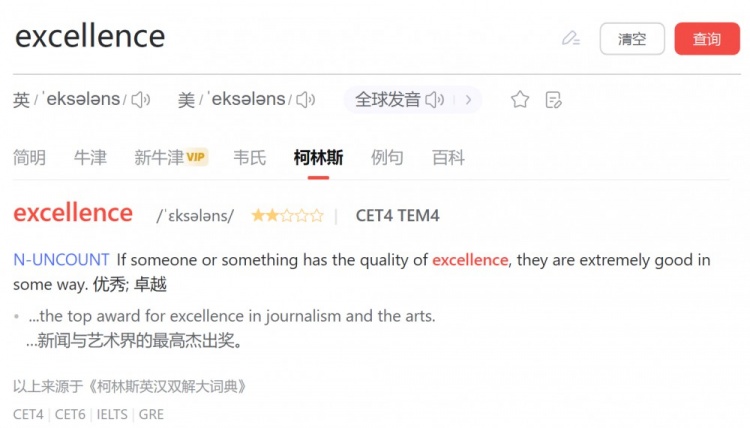Open the word notes icon

[553, 99]
